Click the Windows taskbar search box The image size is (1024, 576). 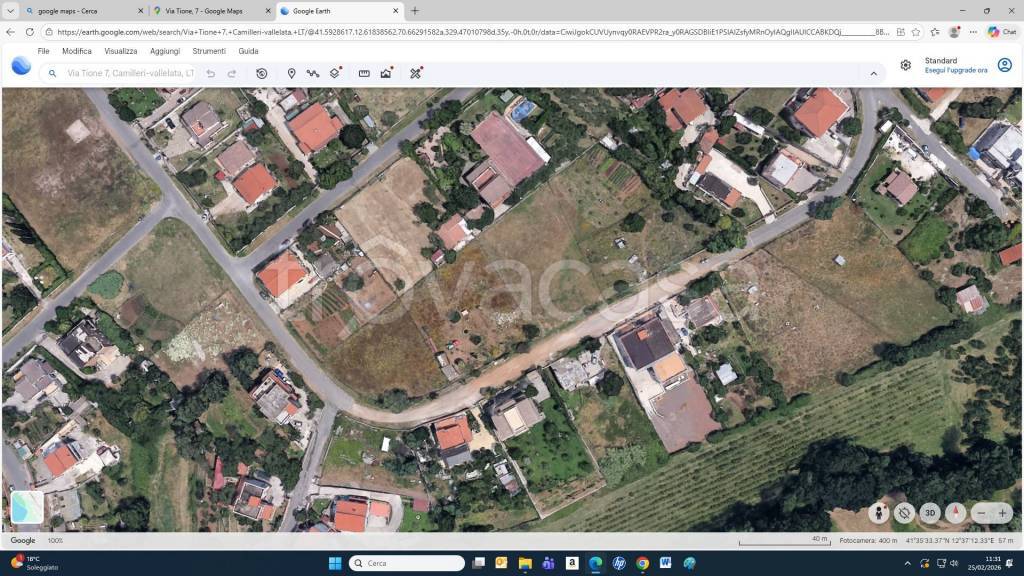tap(407, 563)
